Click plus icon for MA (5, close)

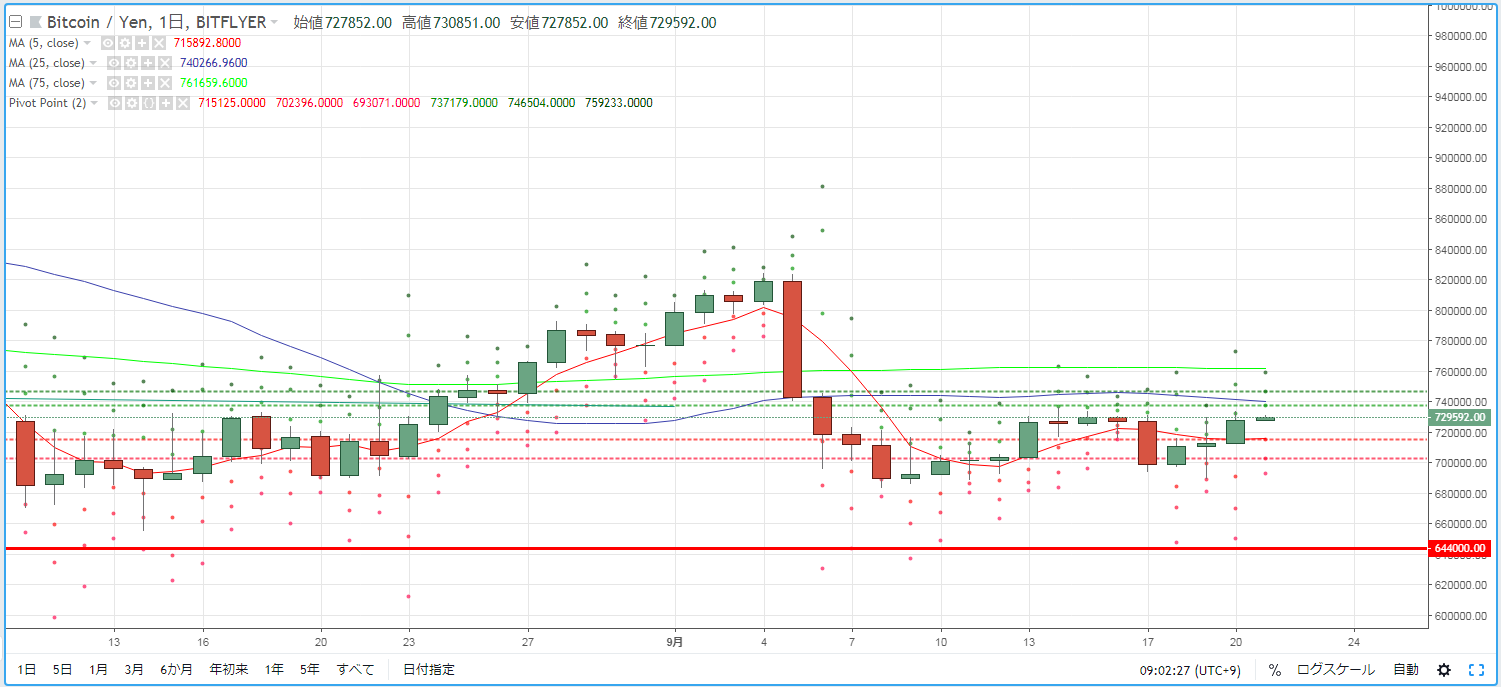[142, 43]
